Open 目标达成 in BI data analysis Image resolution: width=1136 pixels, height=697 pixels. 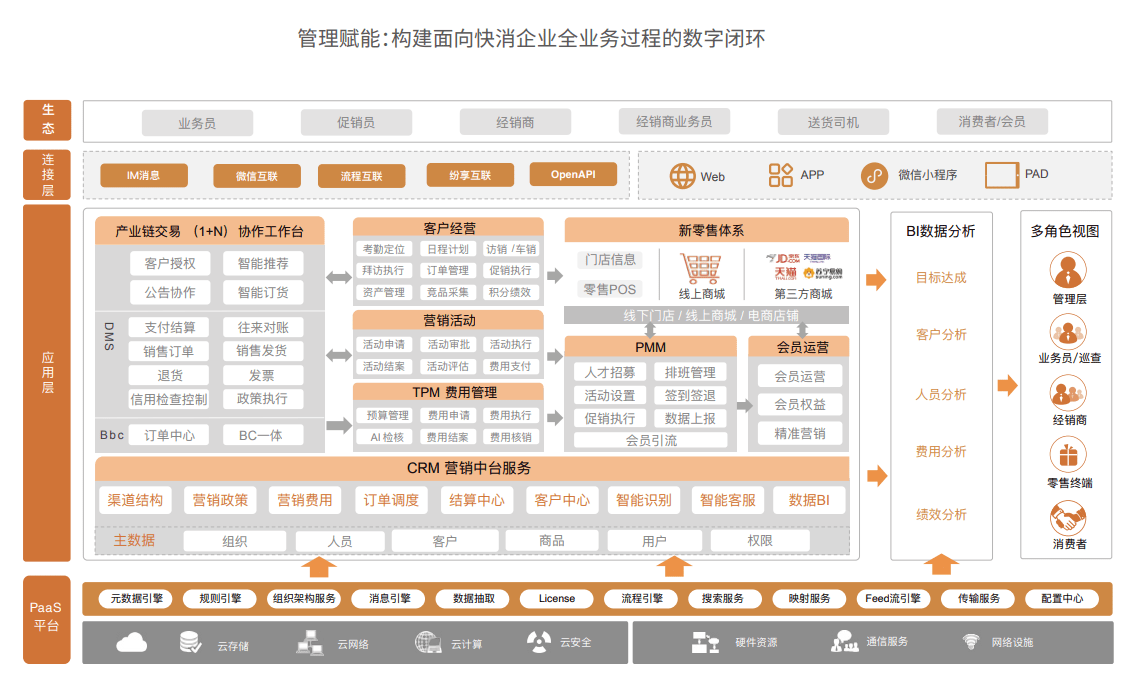[x=941, y=278]
